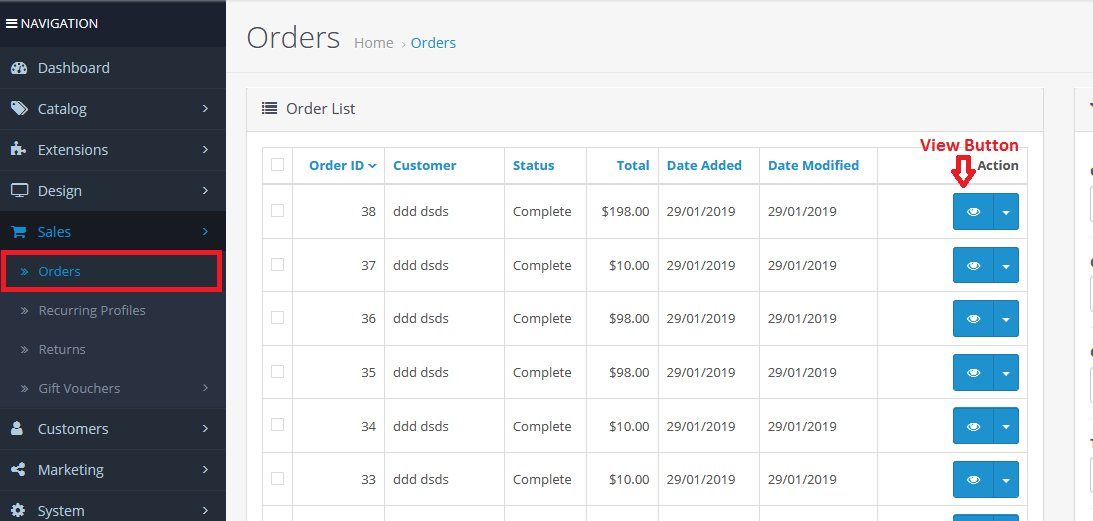Sort table by Total column
The image size is (1093, 521).
point(633,165)
